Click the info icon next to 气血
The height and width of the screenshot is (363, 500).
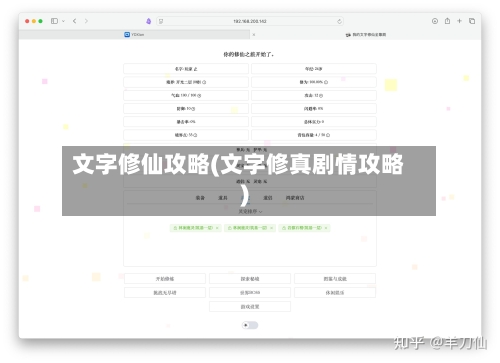click(x=199, y=95)
